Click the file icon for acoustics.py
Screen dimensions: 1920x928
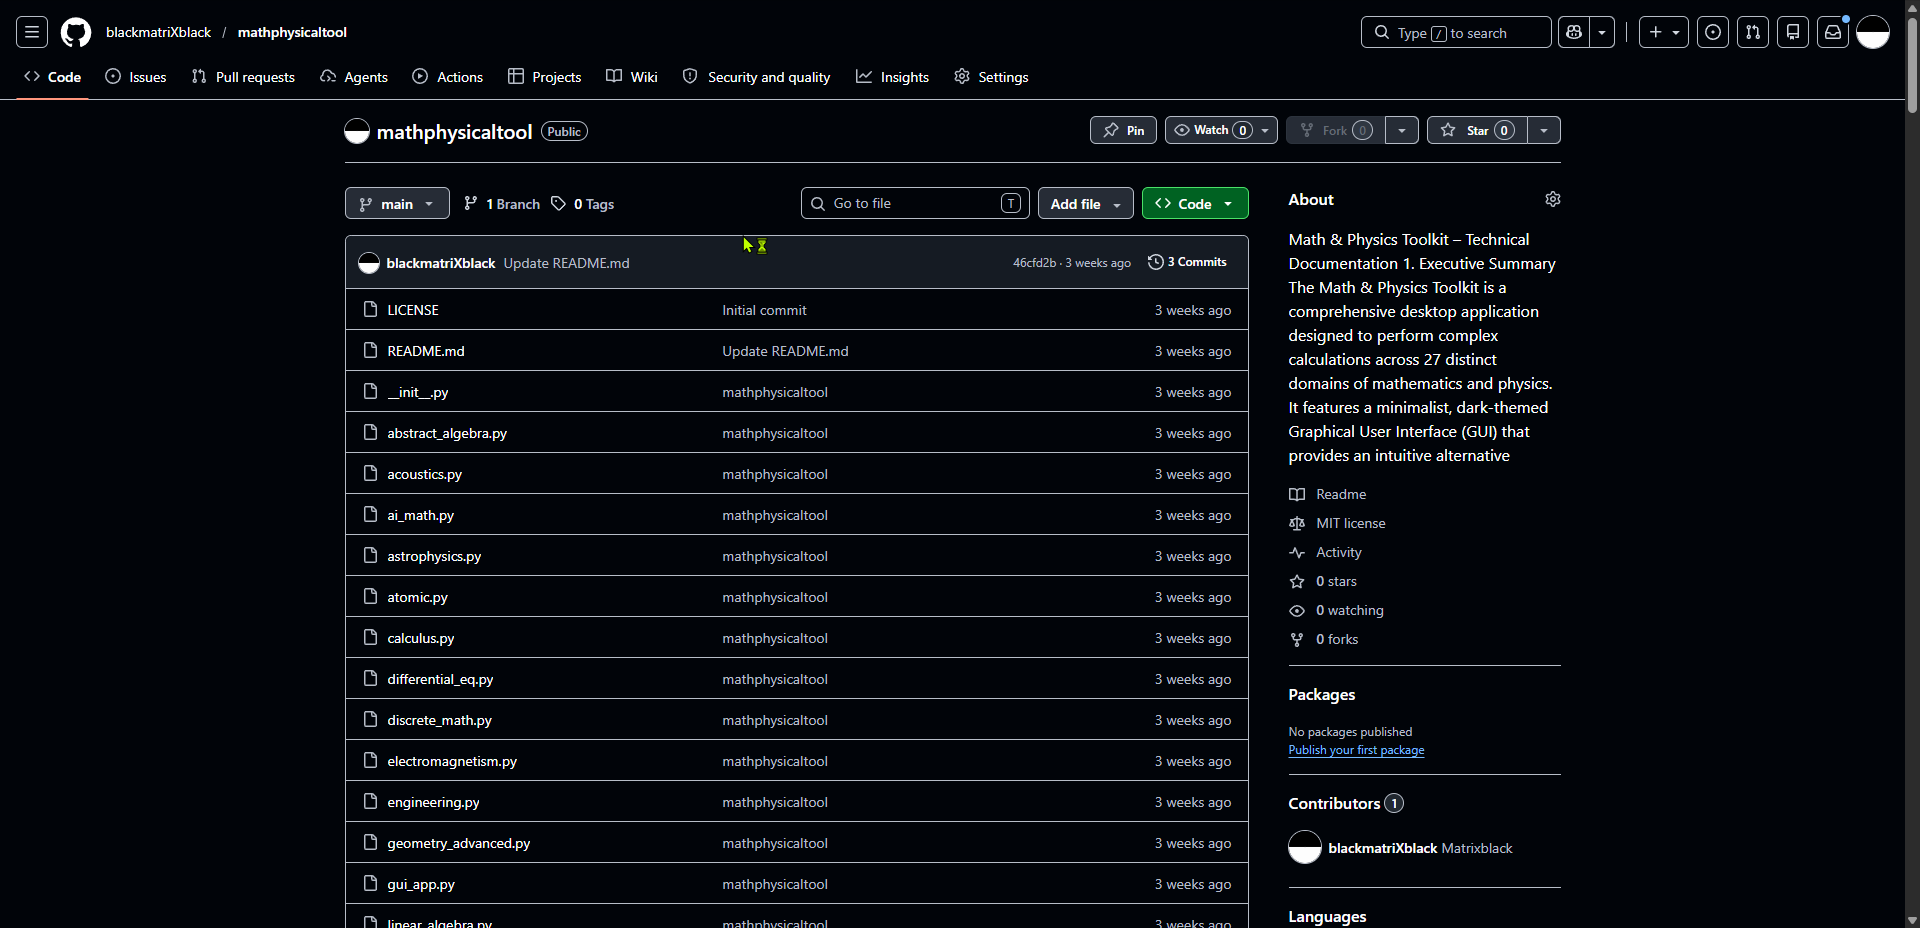pos(370,473)
